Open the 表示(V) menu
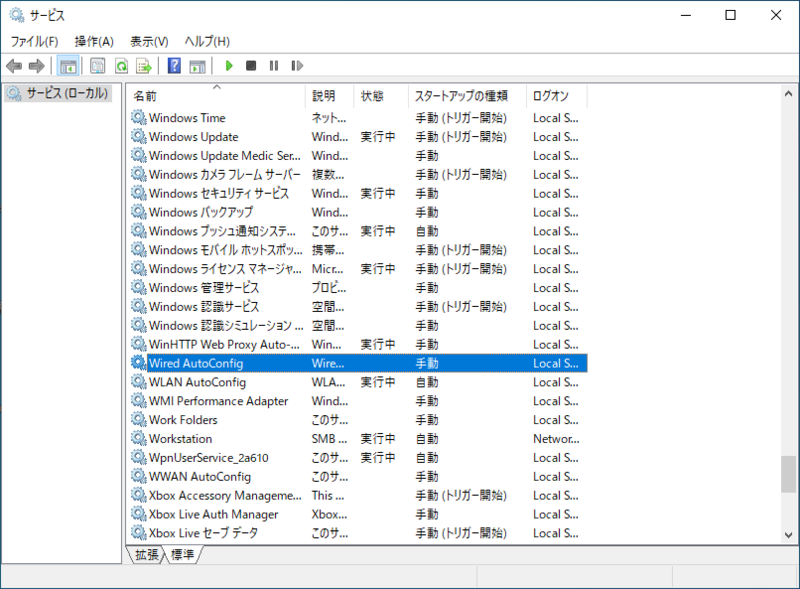 [149, 41]
